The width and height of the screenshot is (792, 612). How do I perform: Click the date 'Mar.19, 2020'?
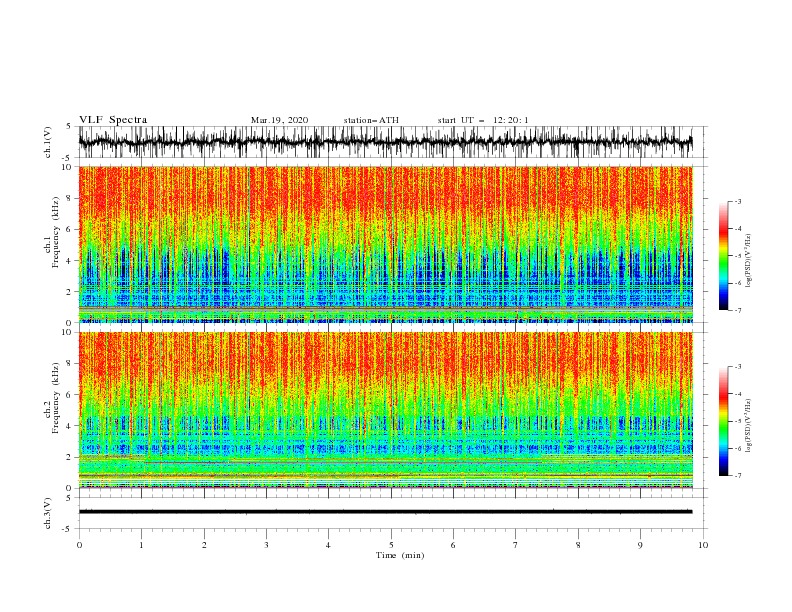(x=279, y=120)
